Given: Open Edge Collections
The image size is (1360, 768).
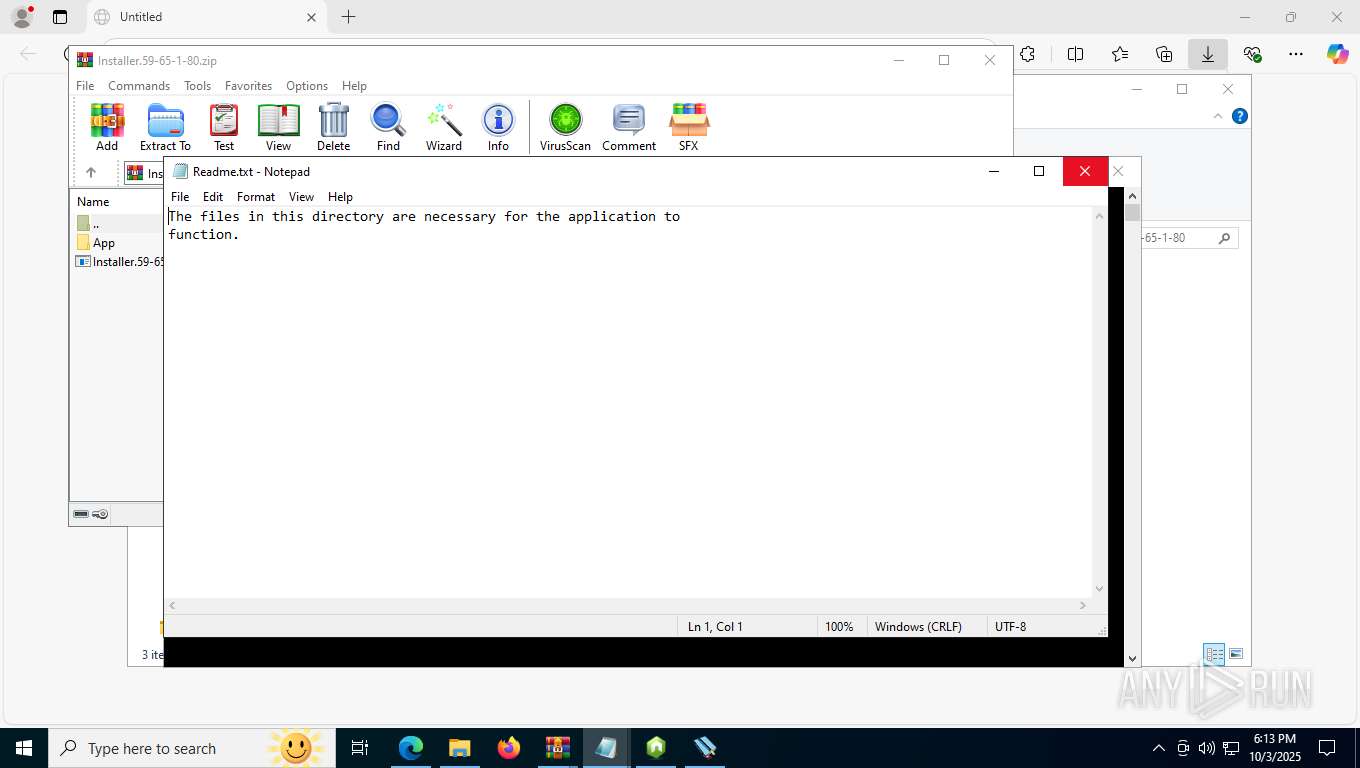Looking at the screenshot, I should pos(1164,54).
